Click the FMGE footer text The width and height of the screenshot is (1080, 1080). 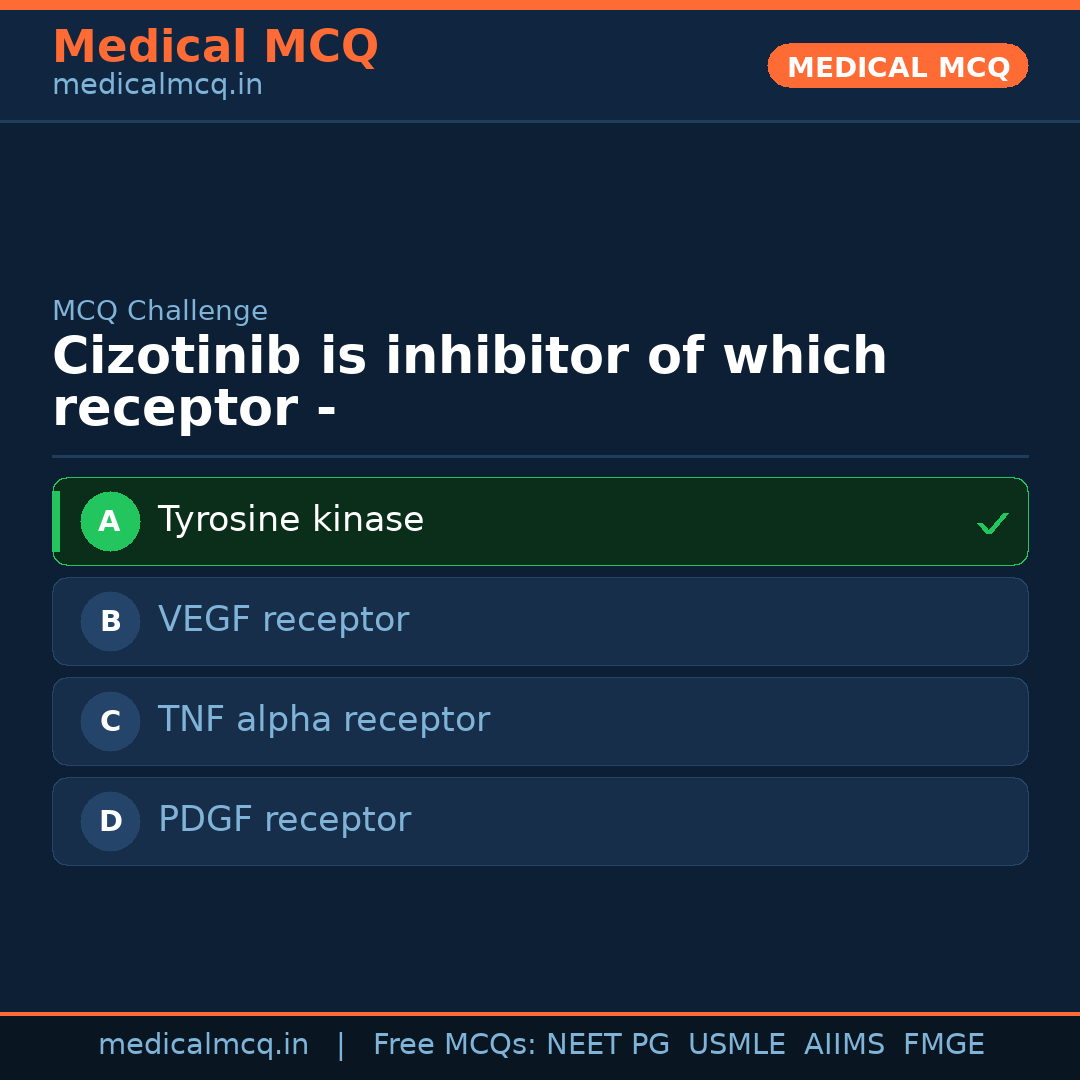click(944, 1045)
